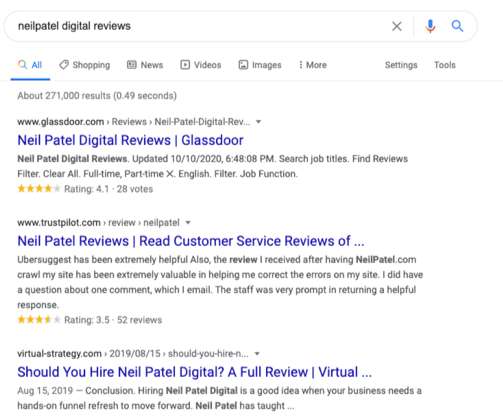Clear the search query with the X icon
This screenshot has width=503, height=420.
[396, 26]
